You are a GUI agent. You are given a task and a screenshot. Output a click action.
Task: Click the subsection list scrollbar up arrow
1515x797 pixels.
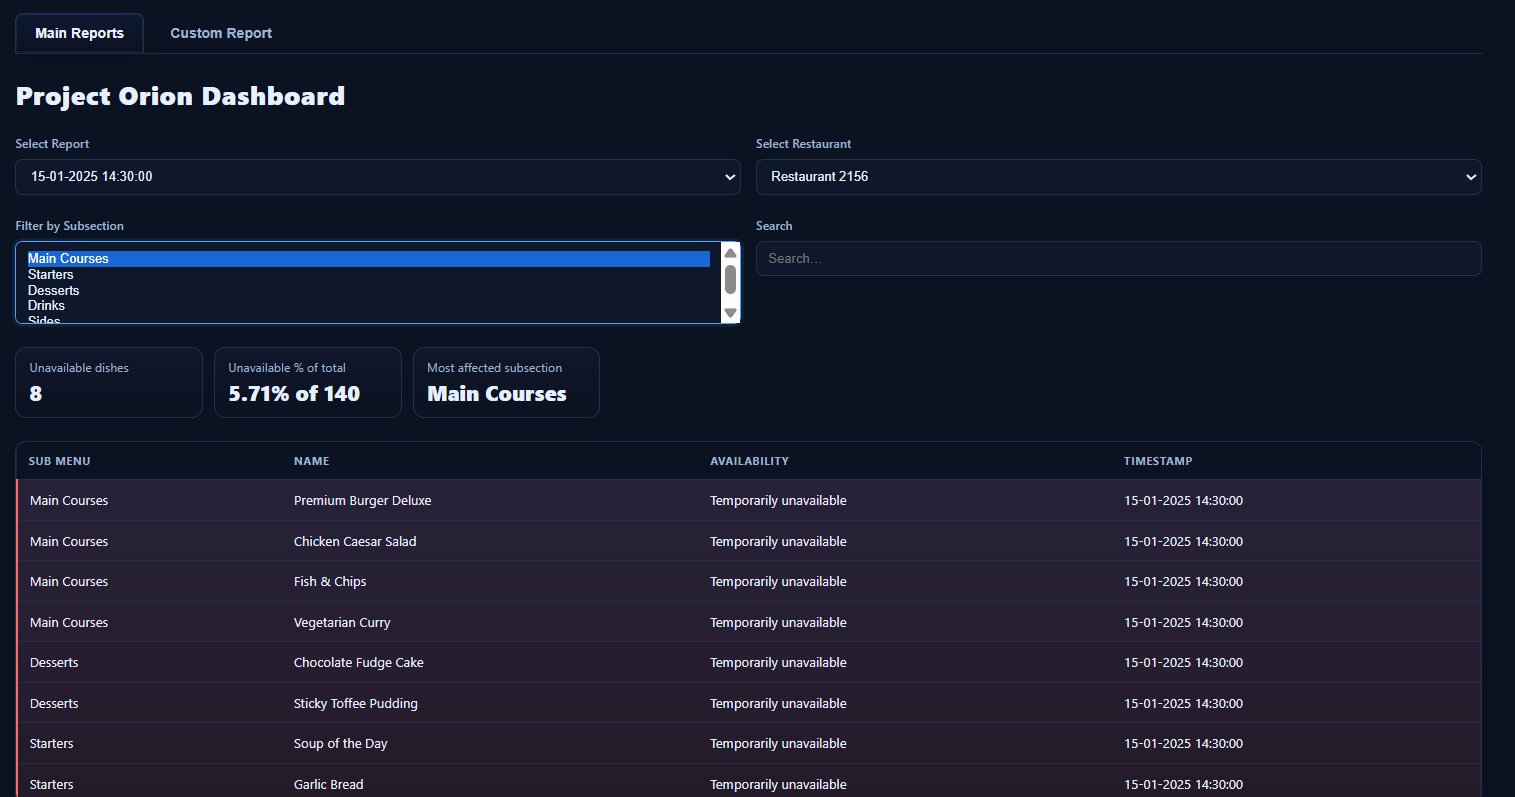pos(730,252)
